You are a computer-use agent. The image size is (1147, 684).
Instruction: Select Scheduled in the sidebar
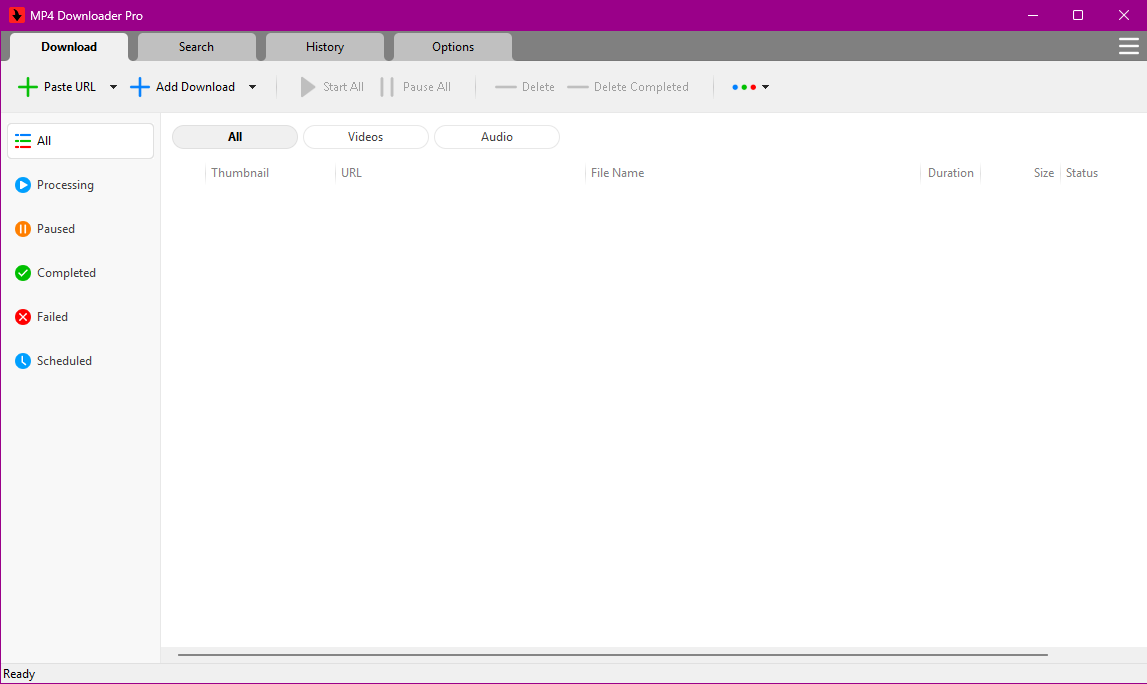[80, 361]
